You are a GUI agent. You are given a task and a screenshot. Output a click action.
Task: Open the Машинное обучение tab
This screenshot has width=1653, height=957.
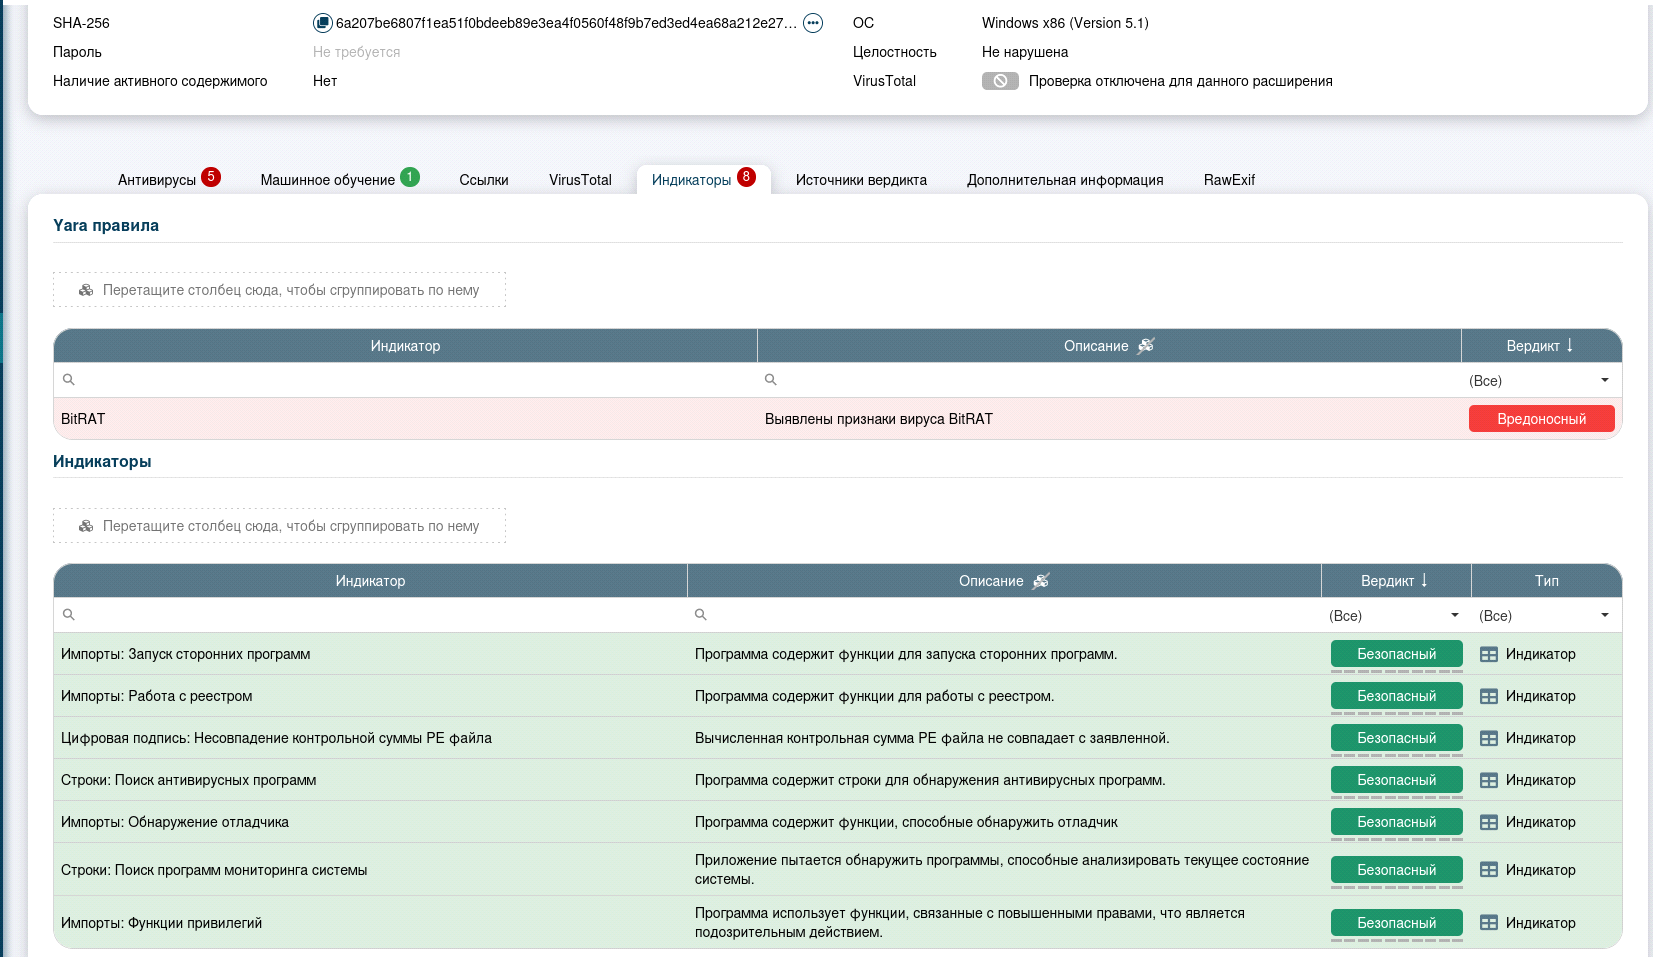[327, 180]
